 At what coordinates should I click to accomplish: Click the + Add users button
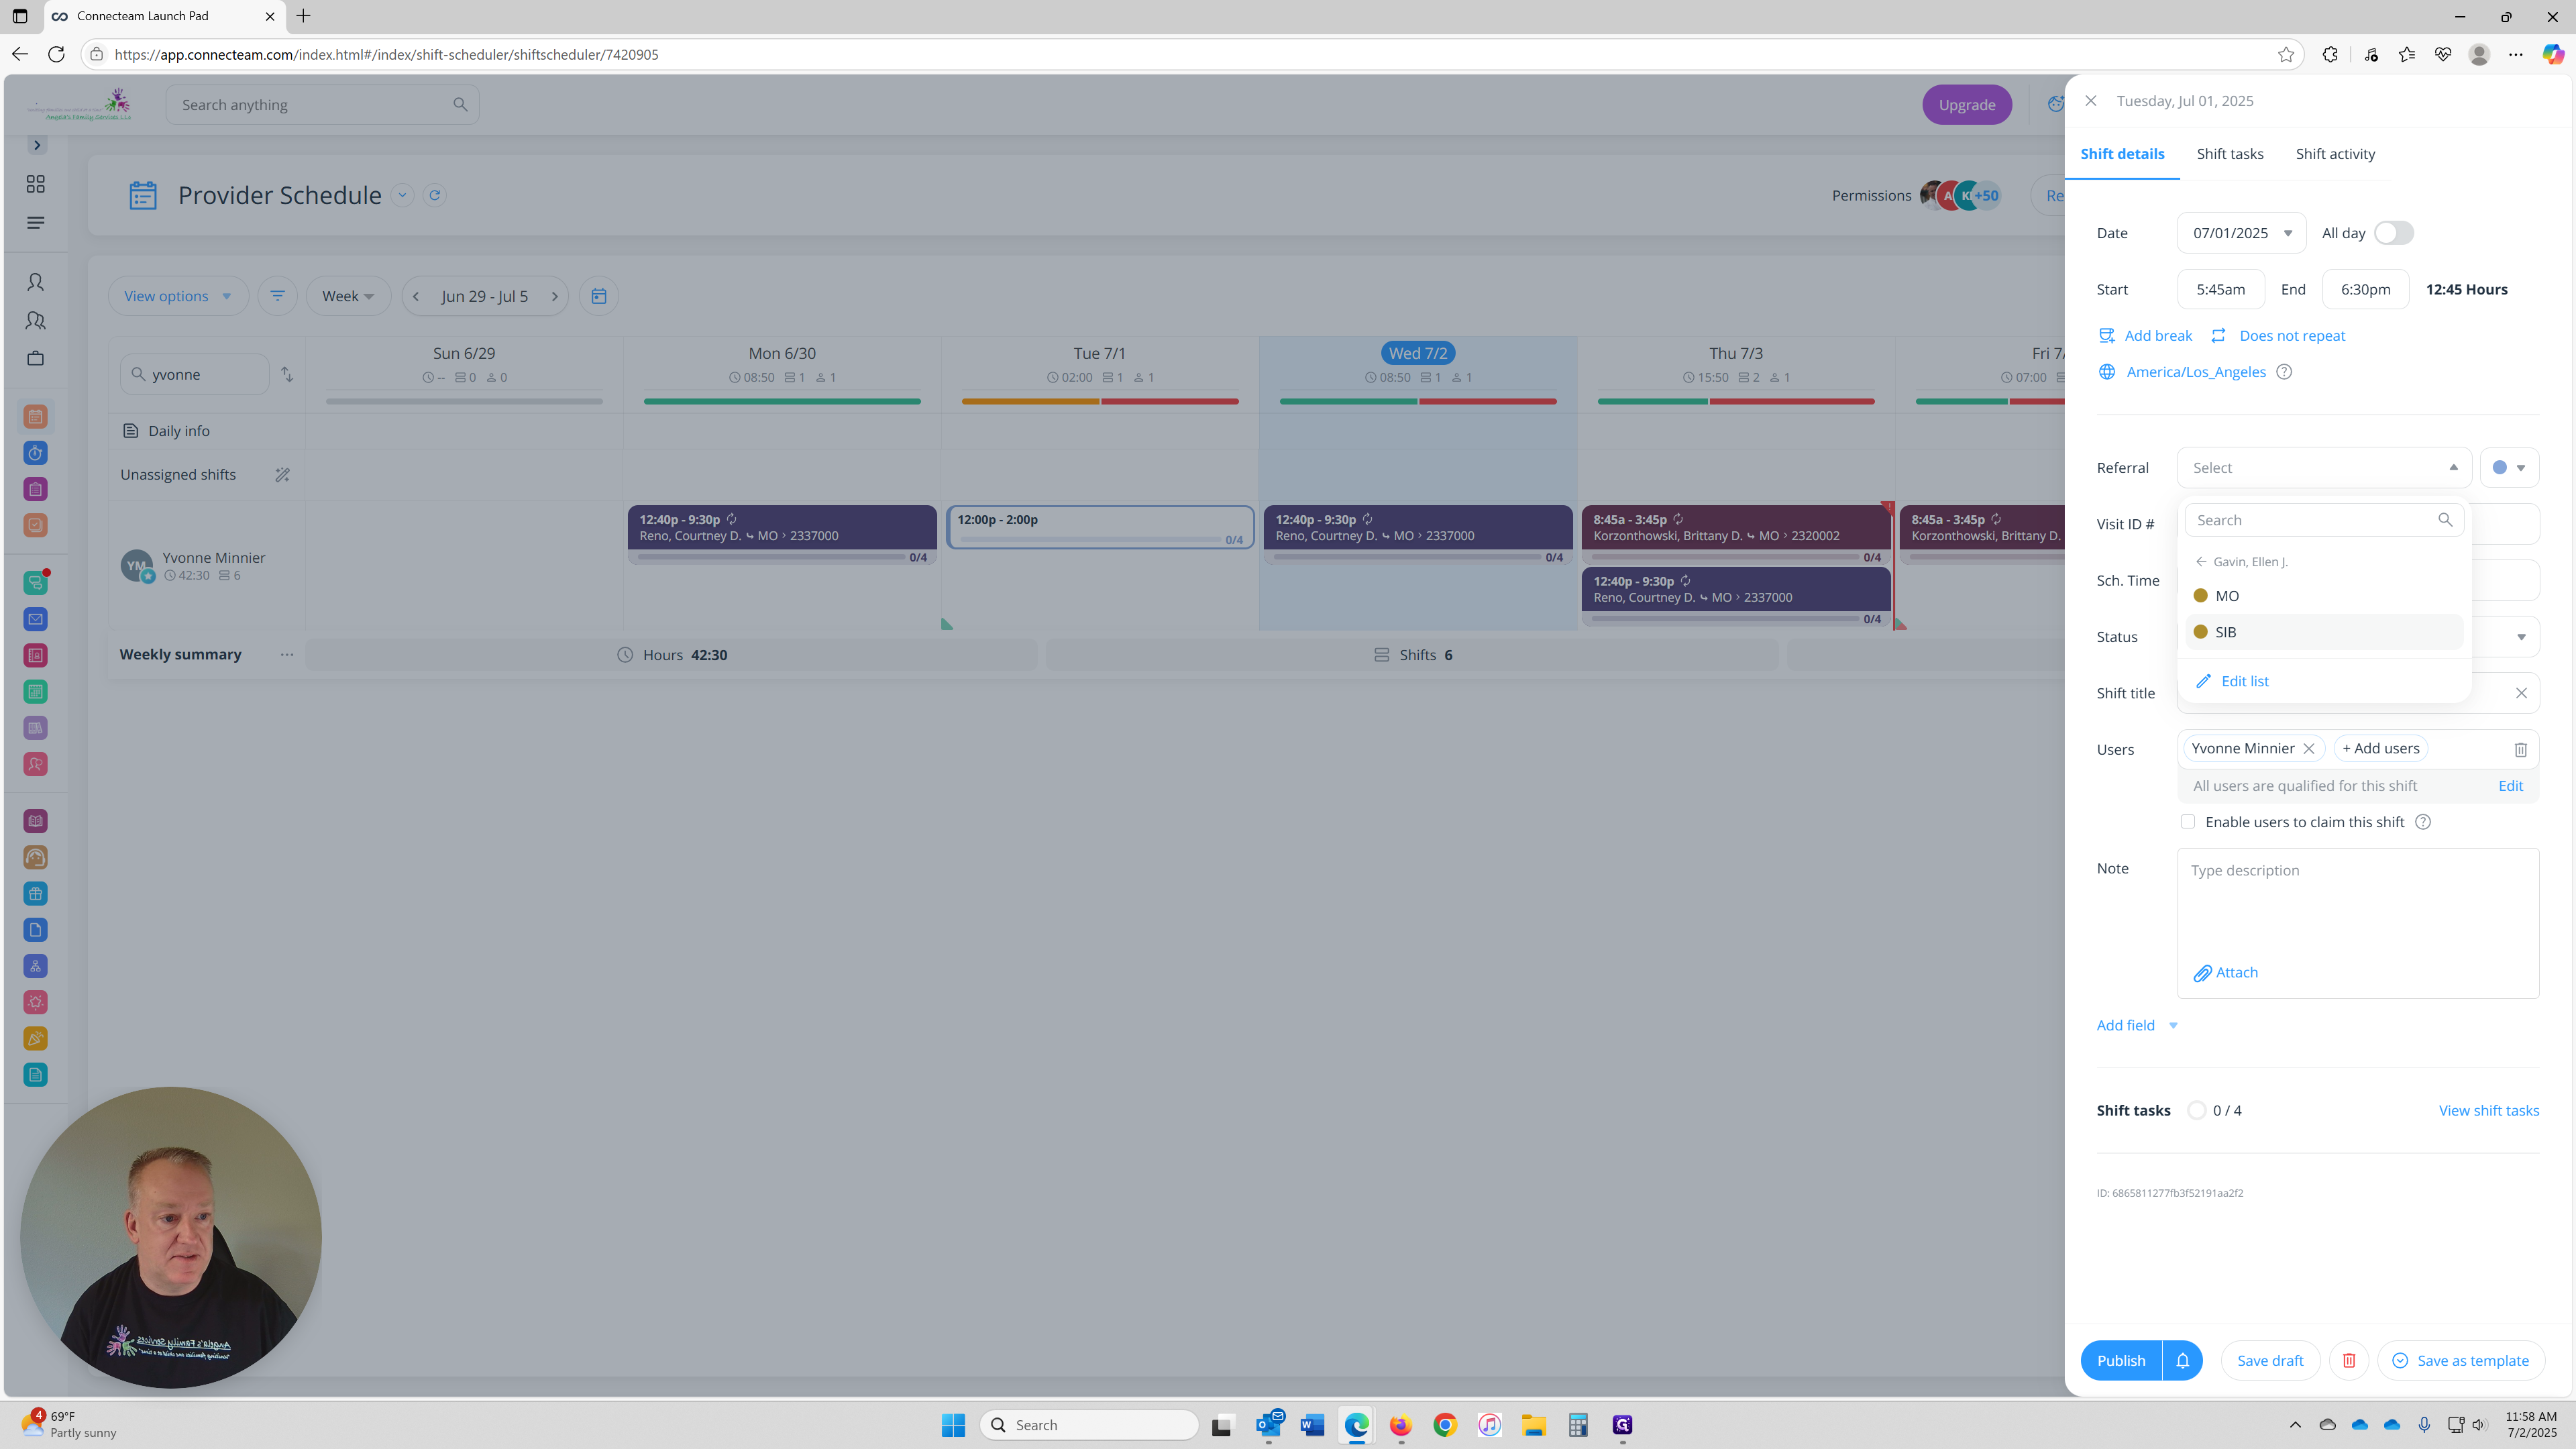2380,749
